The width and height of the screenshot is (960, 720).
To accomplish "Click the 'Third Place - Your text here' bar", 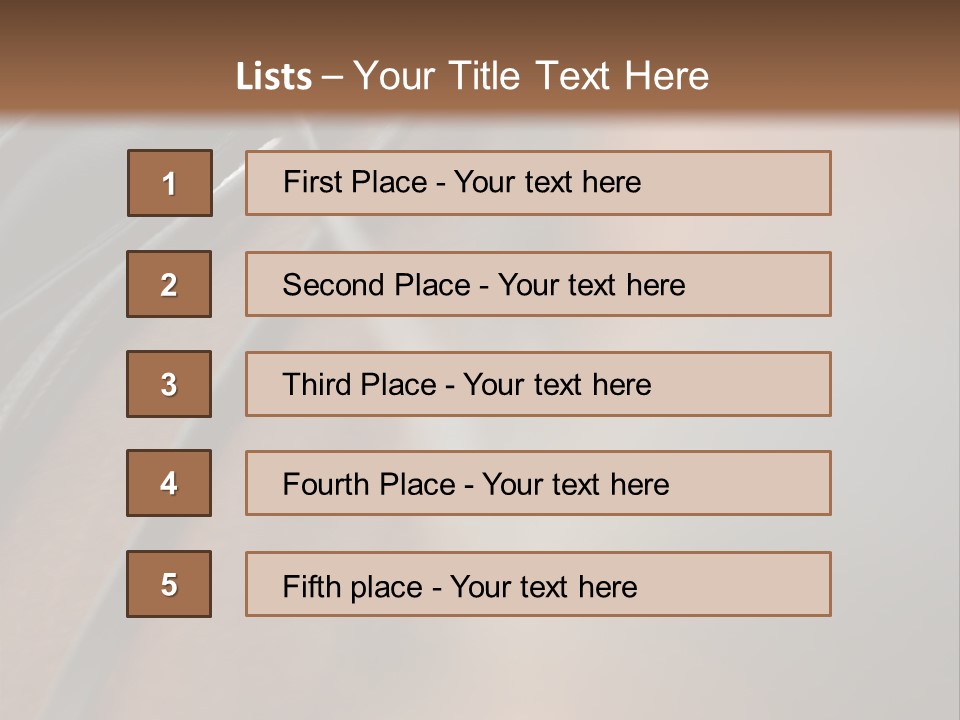I will (538, 384).
